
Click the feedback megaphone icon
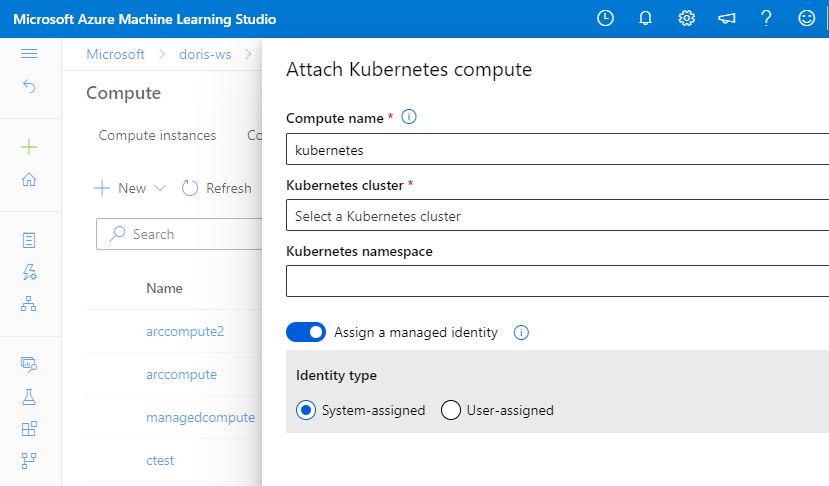pyautogui.click(x=726, y=18)
